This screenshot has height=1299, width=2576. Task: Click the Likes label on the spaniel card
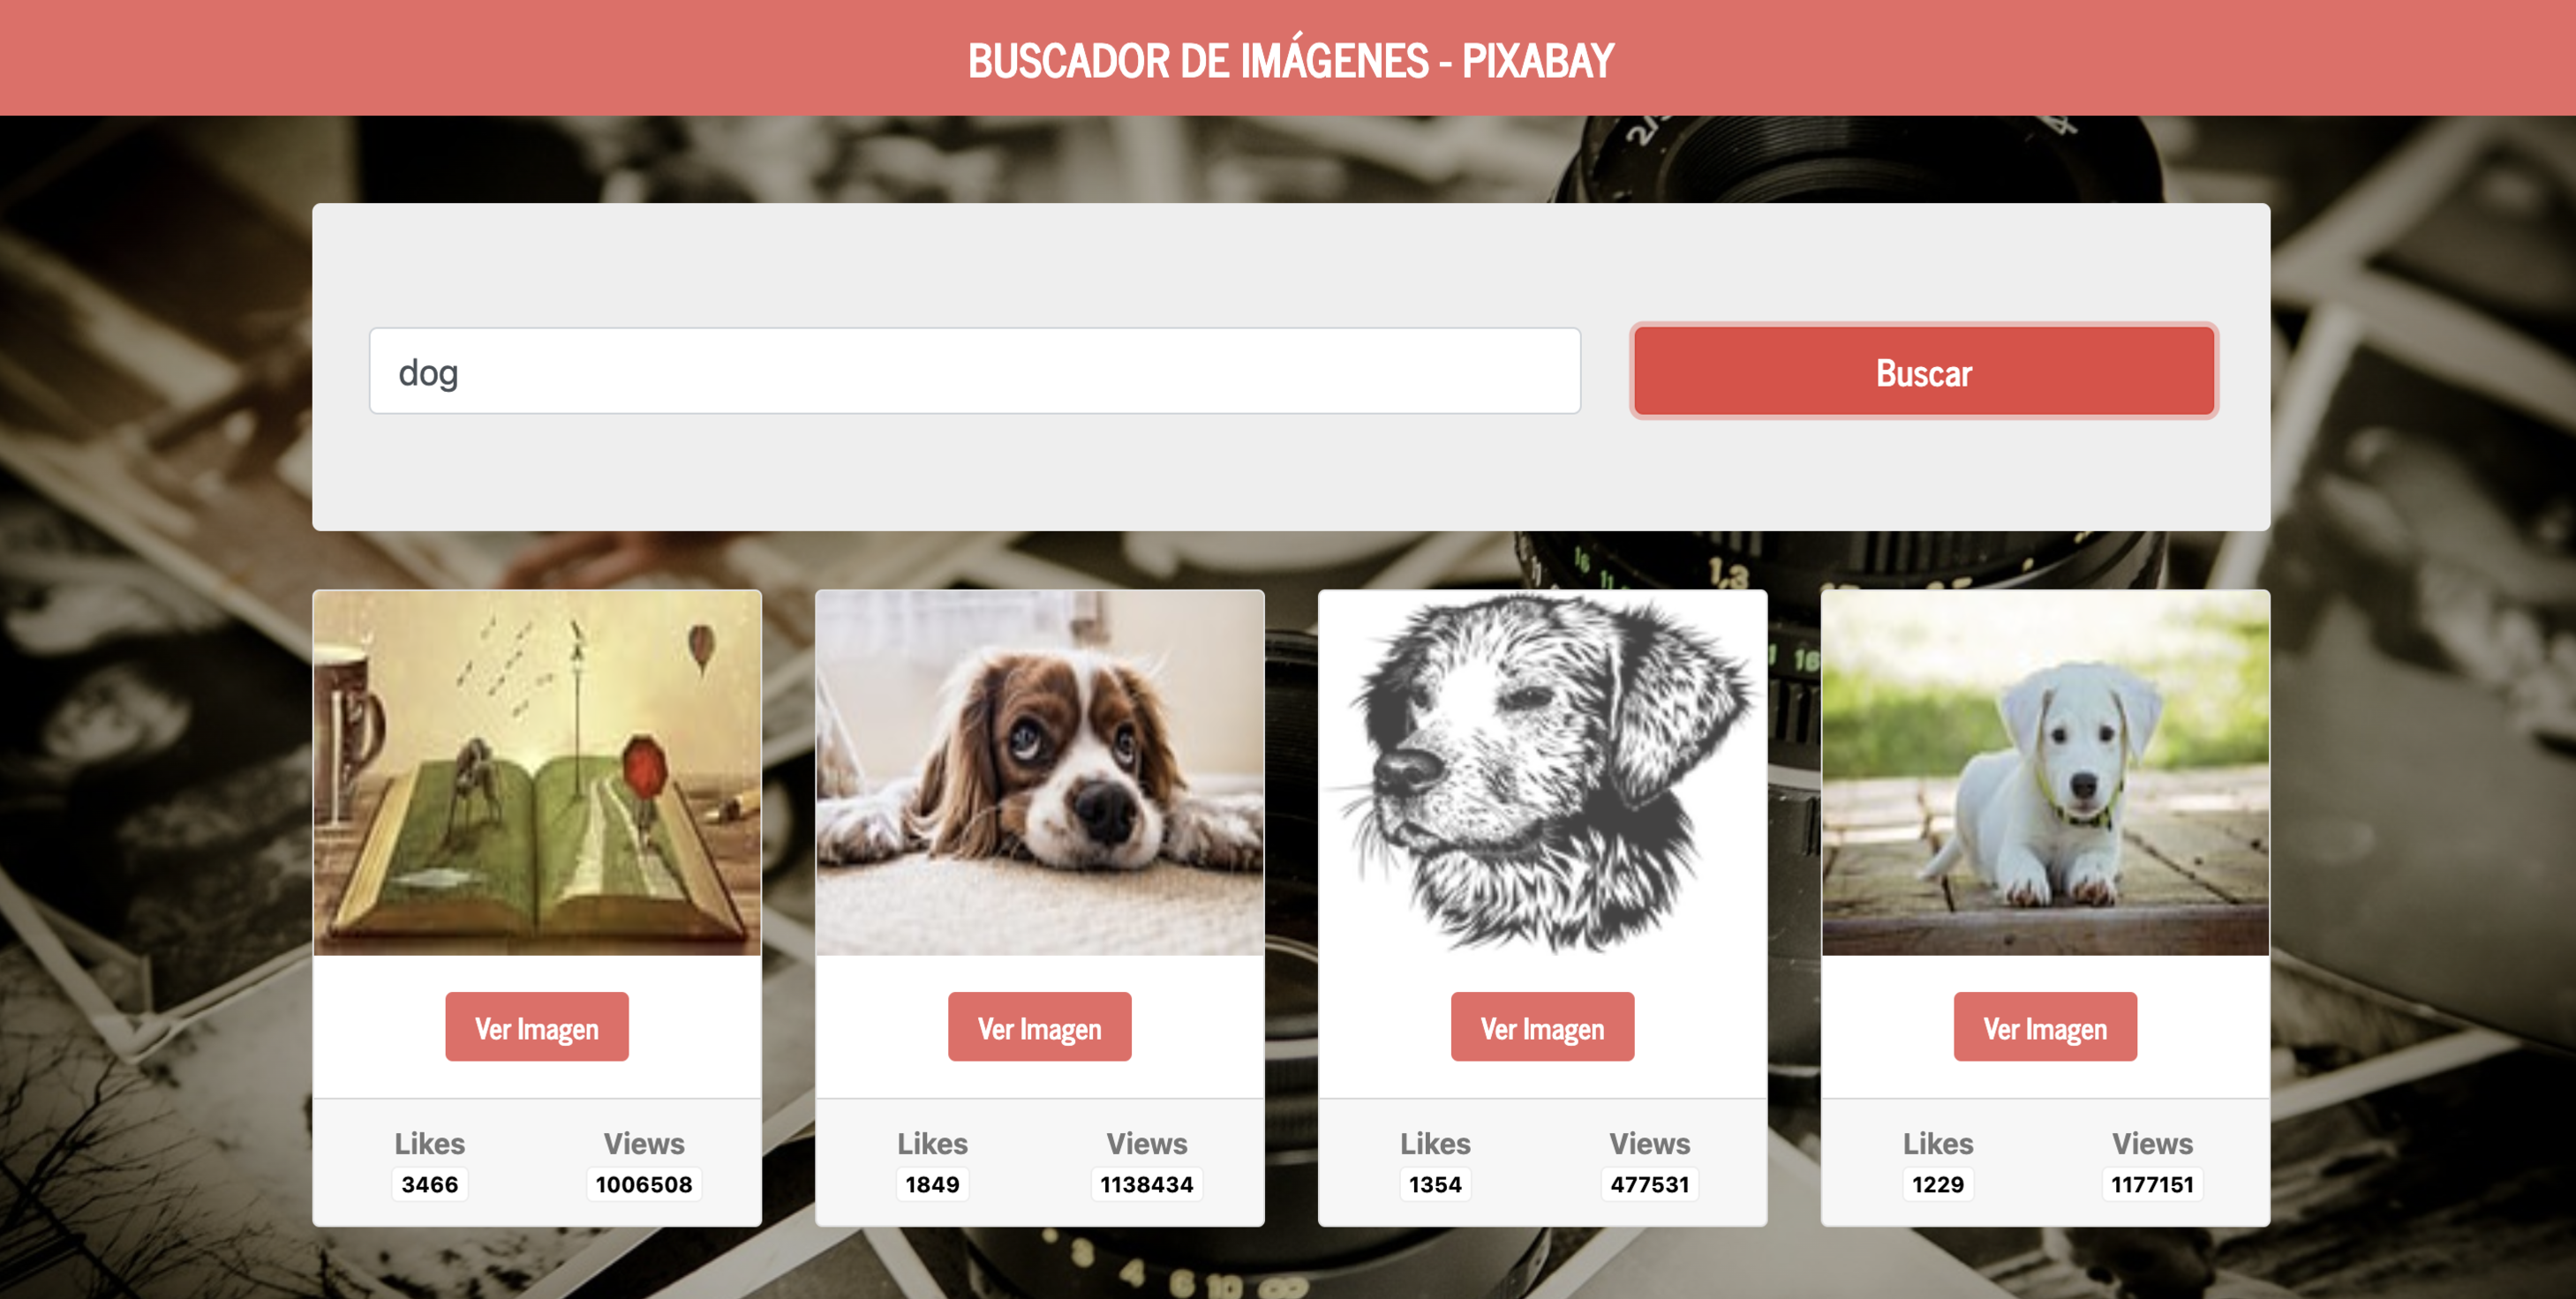coord(932,1143)
